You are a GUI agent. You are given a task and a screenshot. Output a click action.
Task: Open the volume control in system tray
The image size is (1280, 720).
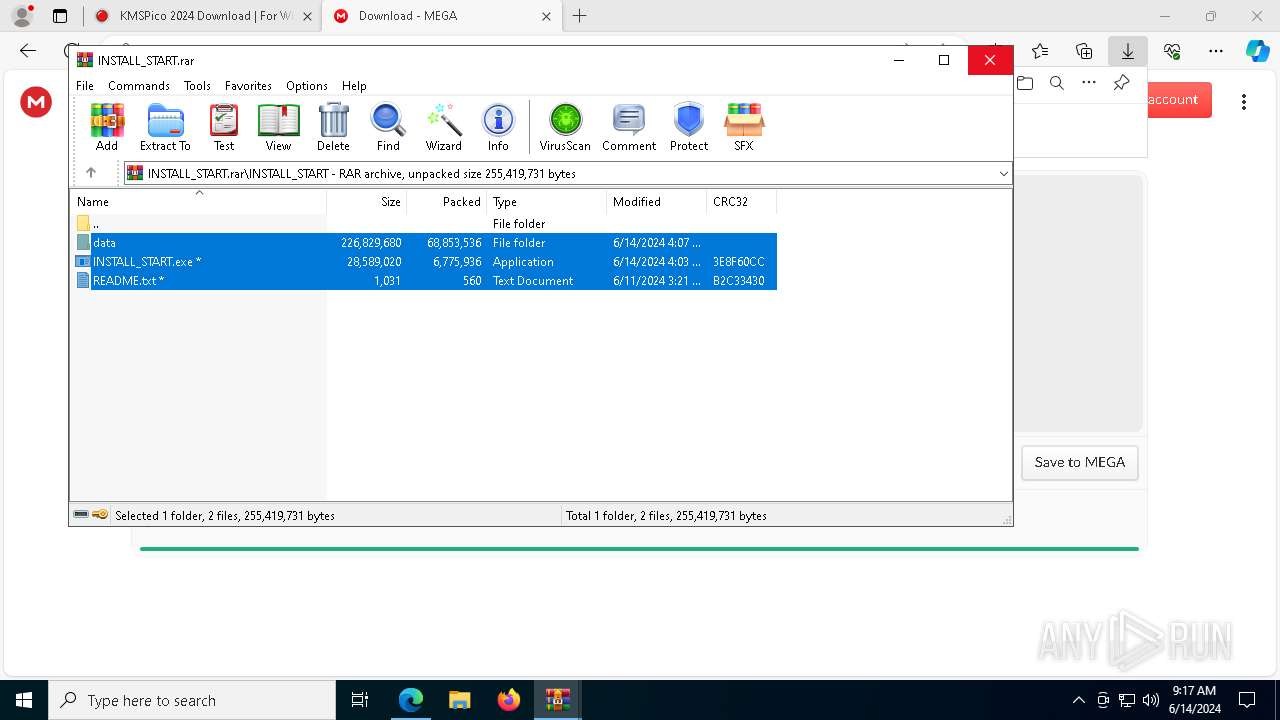1151,700
